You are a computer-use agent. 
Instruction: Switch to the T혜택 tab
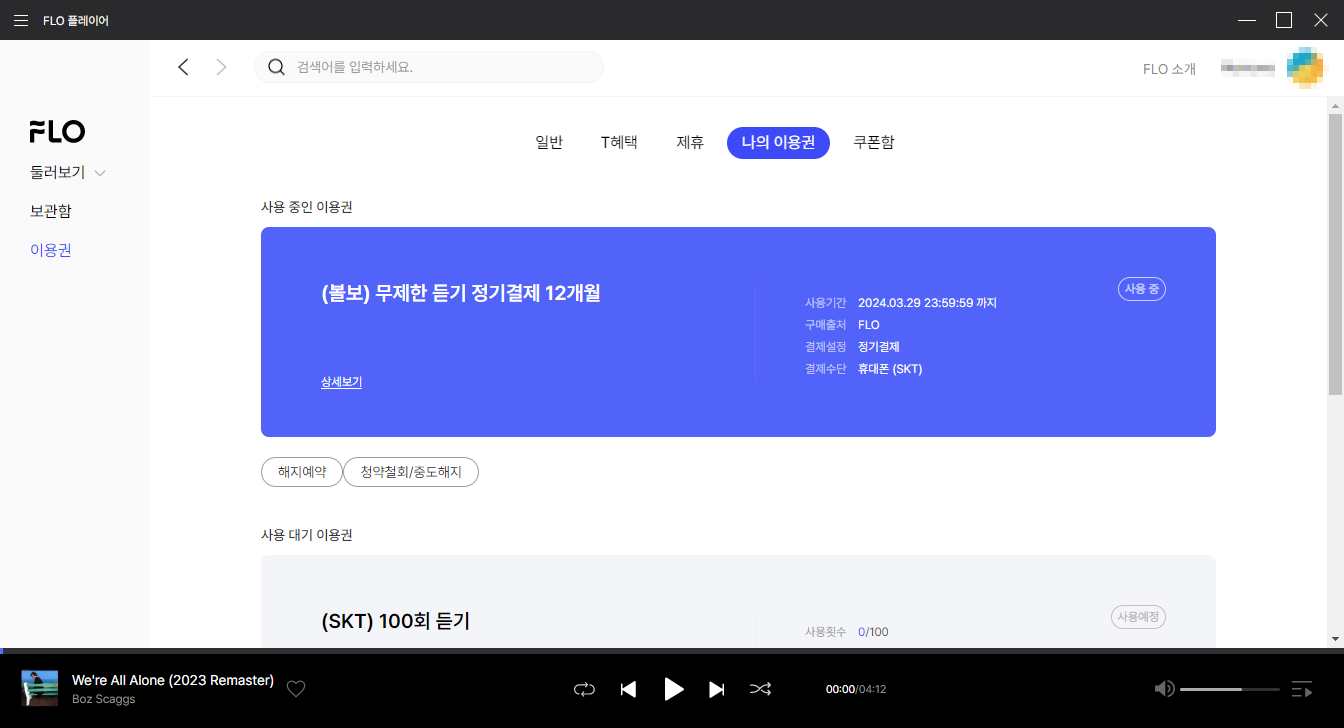pyautogui.click(x=619, y=142)
